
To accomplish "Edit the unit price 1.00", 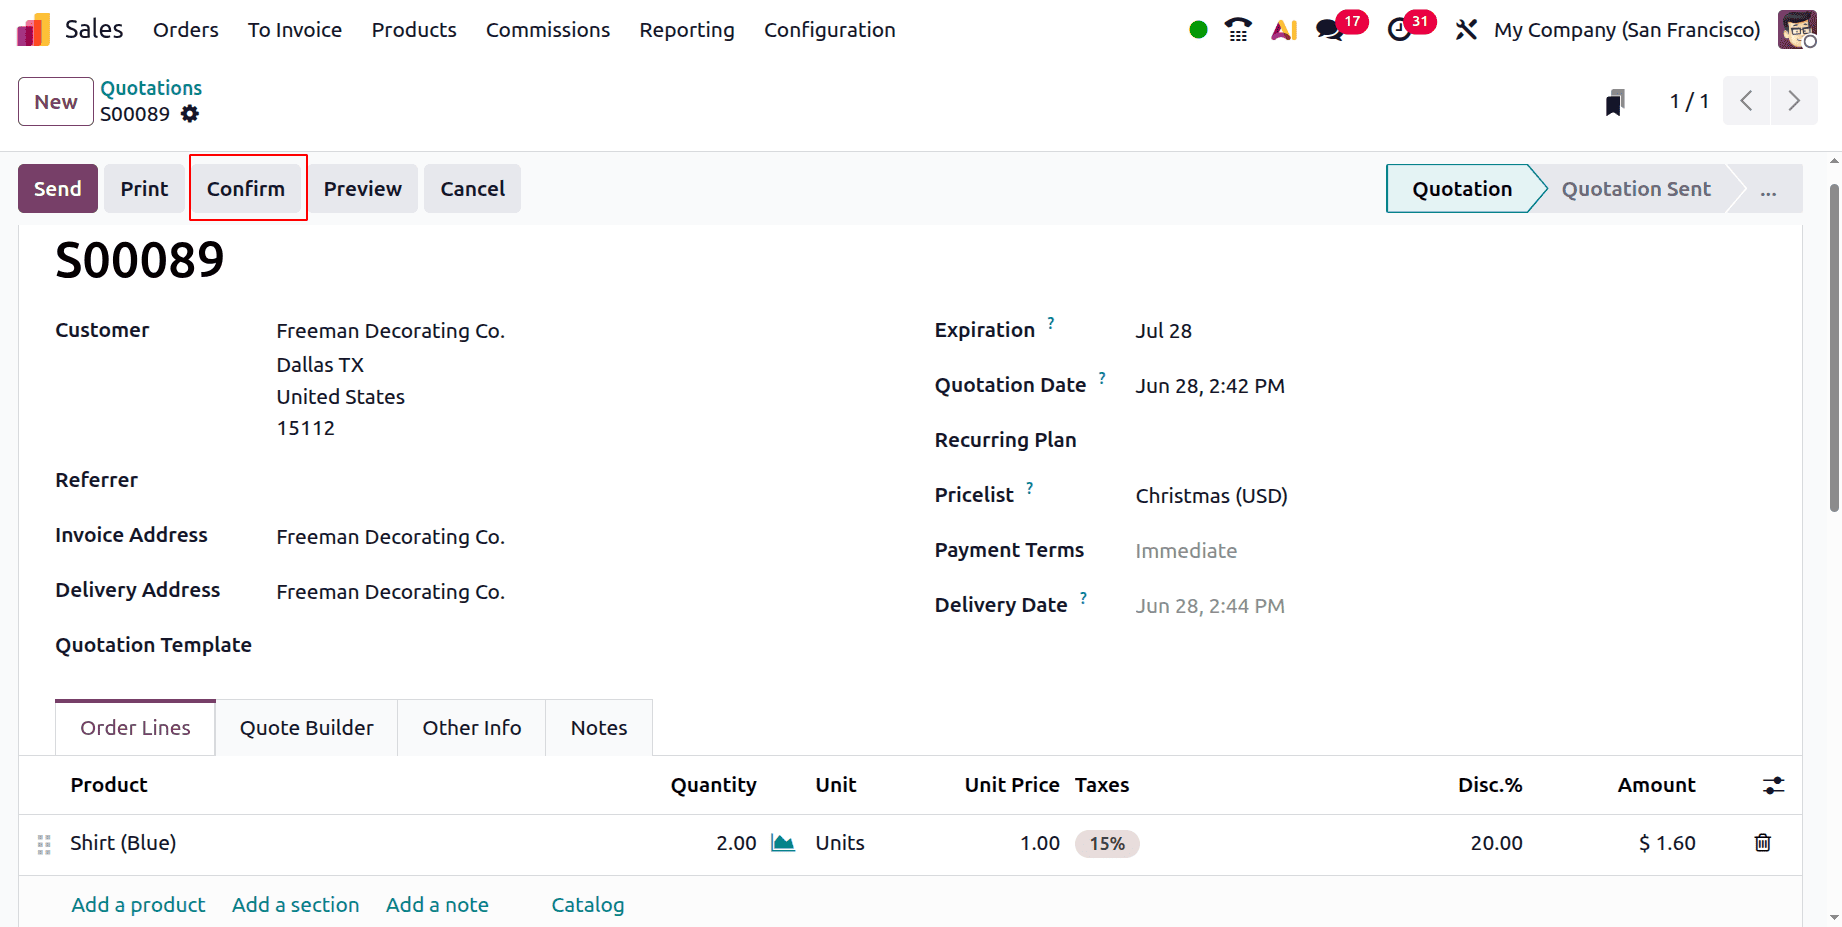I will tap(1040, 843).
